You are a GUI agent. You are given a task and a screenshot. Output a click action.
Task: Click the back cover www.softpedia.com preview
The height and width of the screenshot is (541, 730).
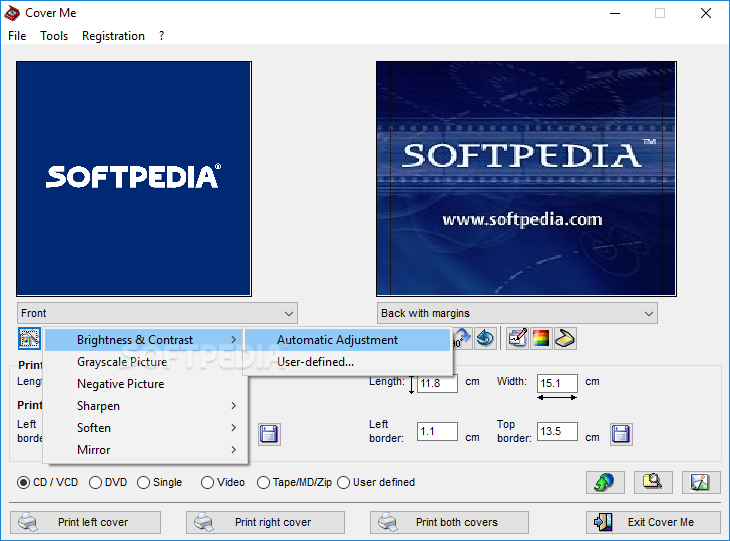[526, 179]
